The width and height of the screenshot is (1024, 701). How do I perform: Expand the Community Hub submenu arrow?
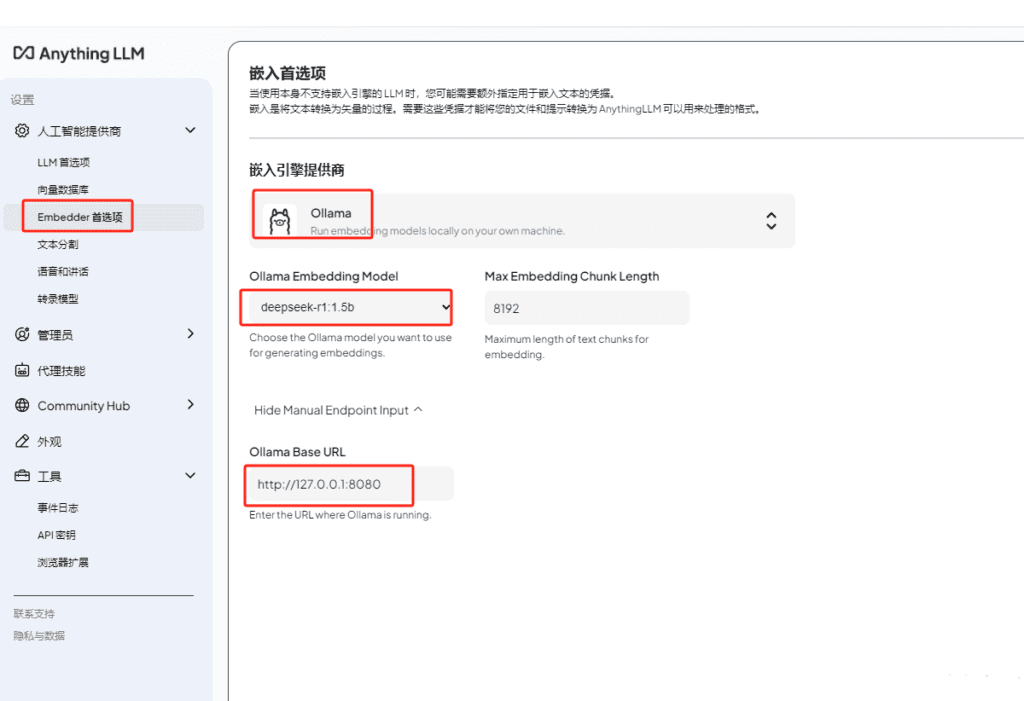[190, 405]
